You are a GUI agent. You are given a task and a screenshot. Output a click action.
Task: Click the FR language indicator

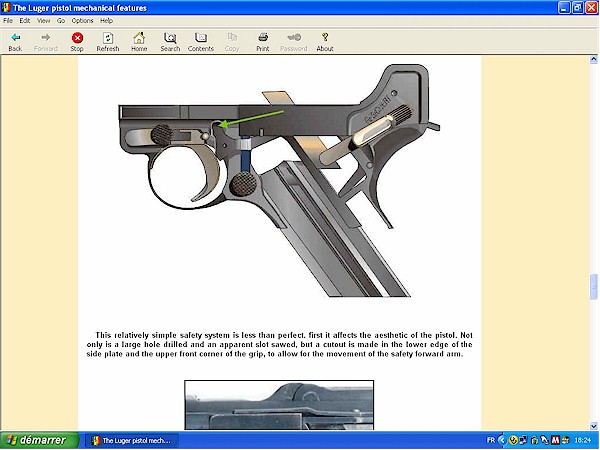[491, 440]
